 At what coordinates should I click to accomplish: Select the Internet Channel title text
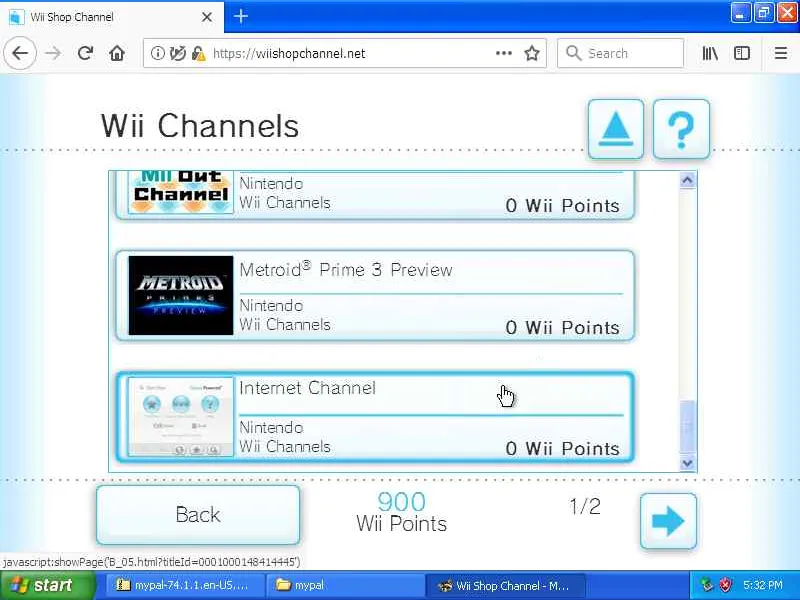(x=307, y=388)
